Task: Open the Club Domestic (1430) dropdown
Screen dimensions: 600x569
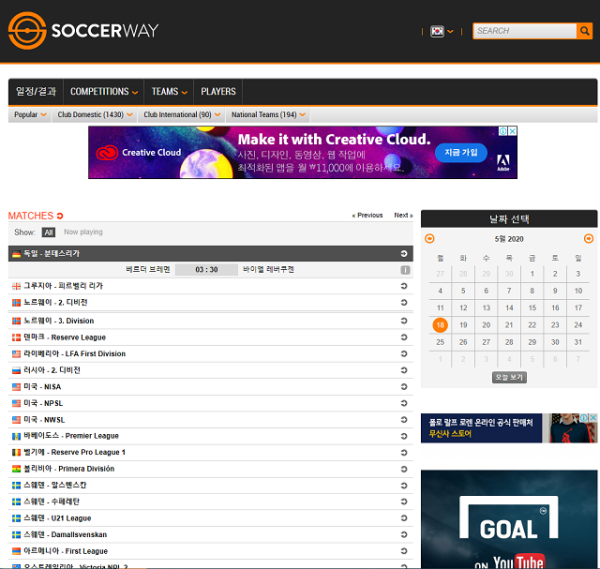Action: click(96, 115)
